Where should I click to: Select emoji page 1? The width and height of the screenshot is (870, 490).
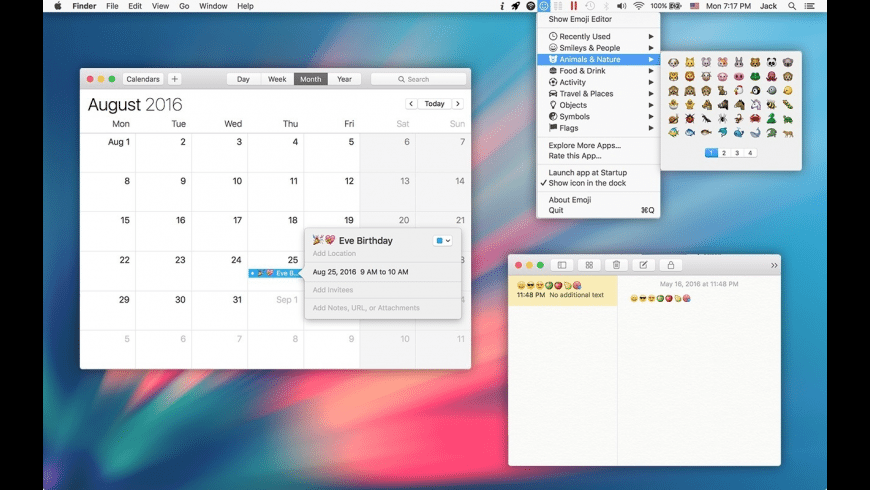(x=711, y=153)
